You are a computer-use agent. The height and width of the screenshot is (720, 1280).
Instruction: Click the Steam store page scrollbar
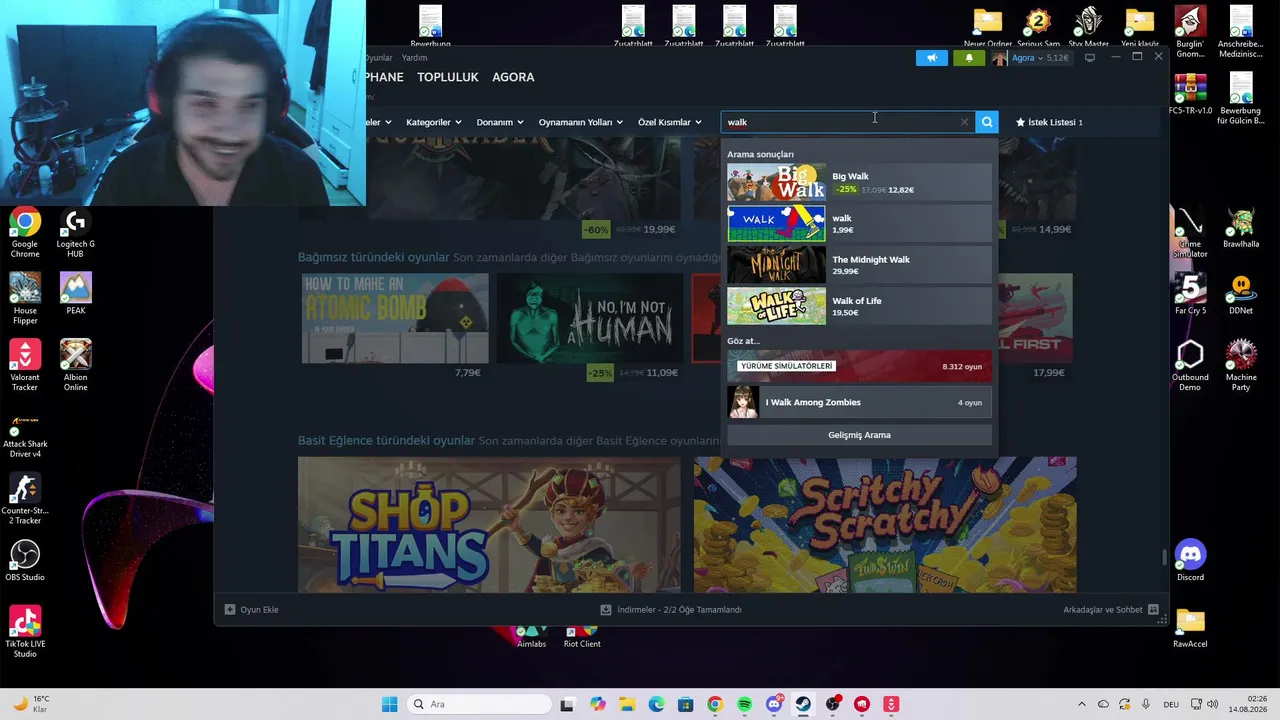click(x=1163, y=557)
